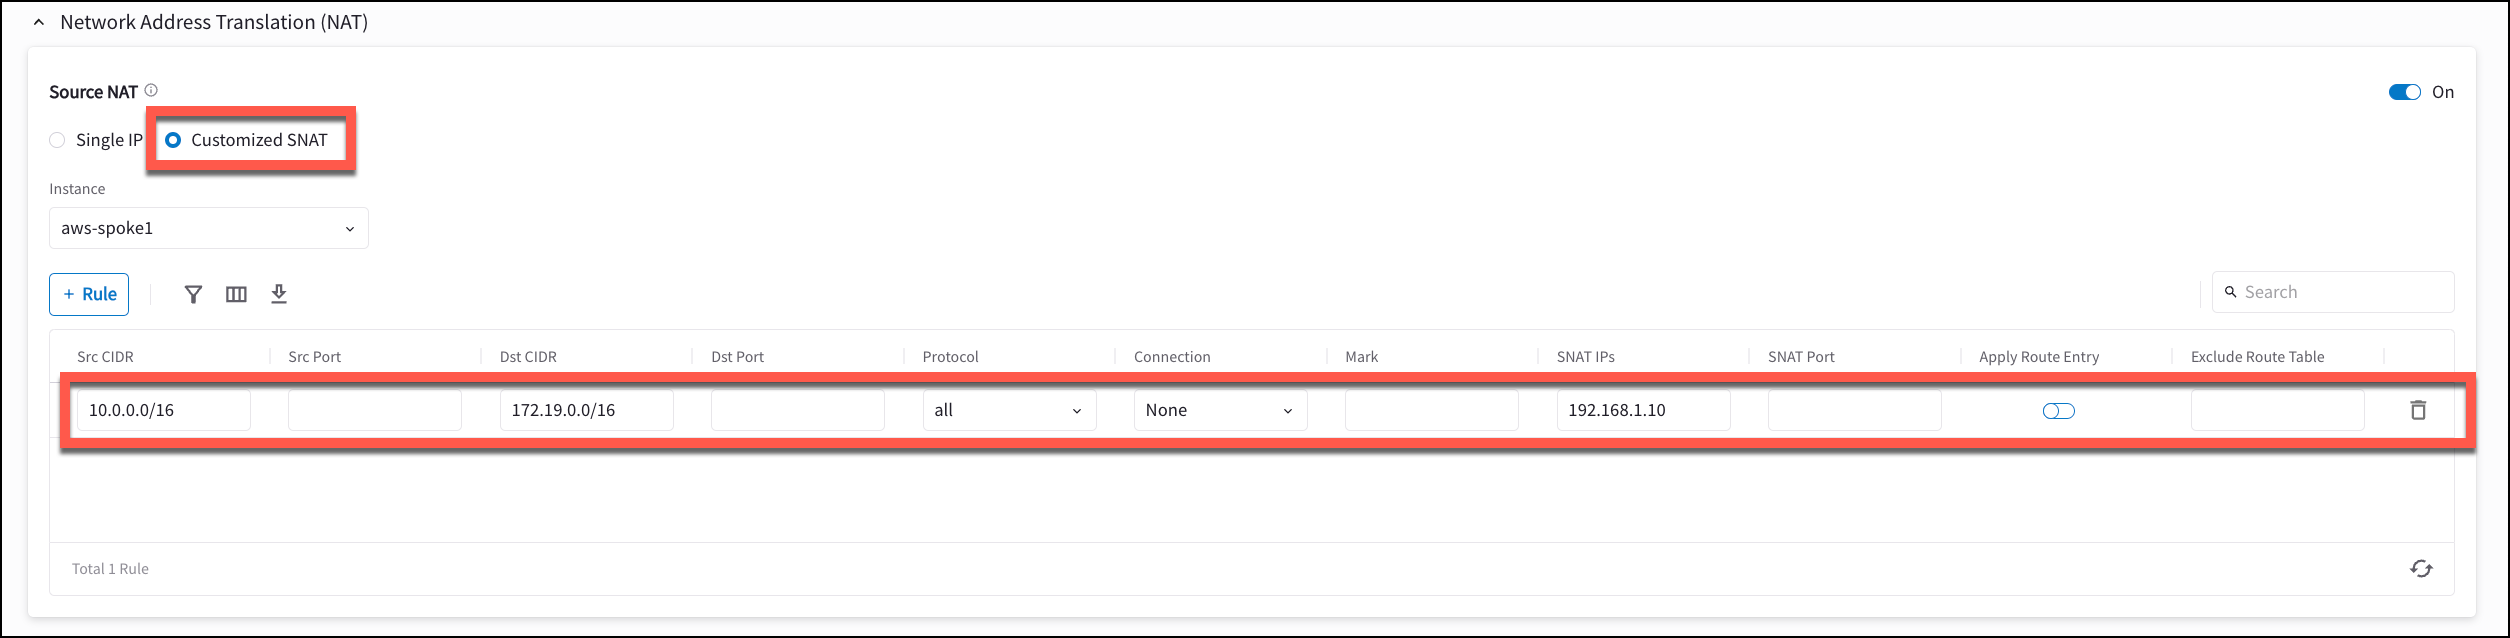Click the Dst CIDR field 172.19.0.0/16
The width and height of the screenshot is (2510, 638).
[x=585, y=410]
